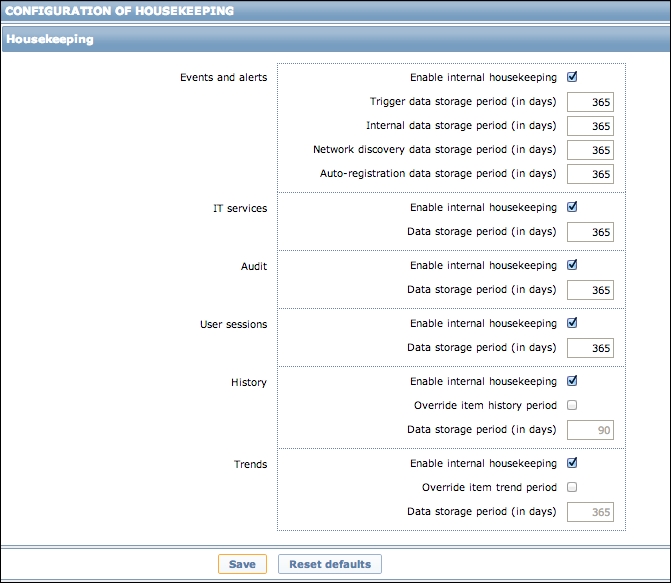Click the Reset defaults button
This screenshot has width=671, height=583.
(x=329, y=564)
